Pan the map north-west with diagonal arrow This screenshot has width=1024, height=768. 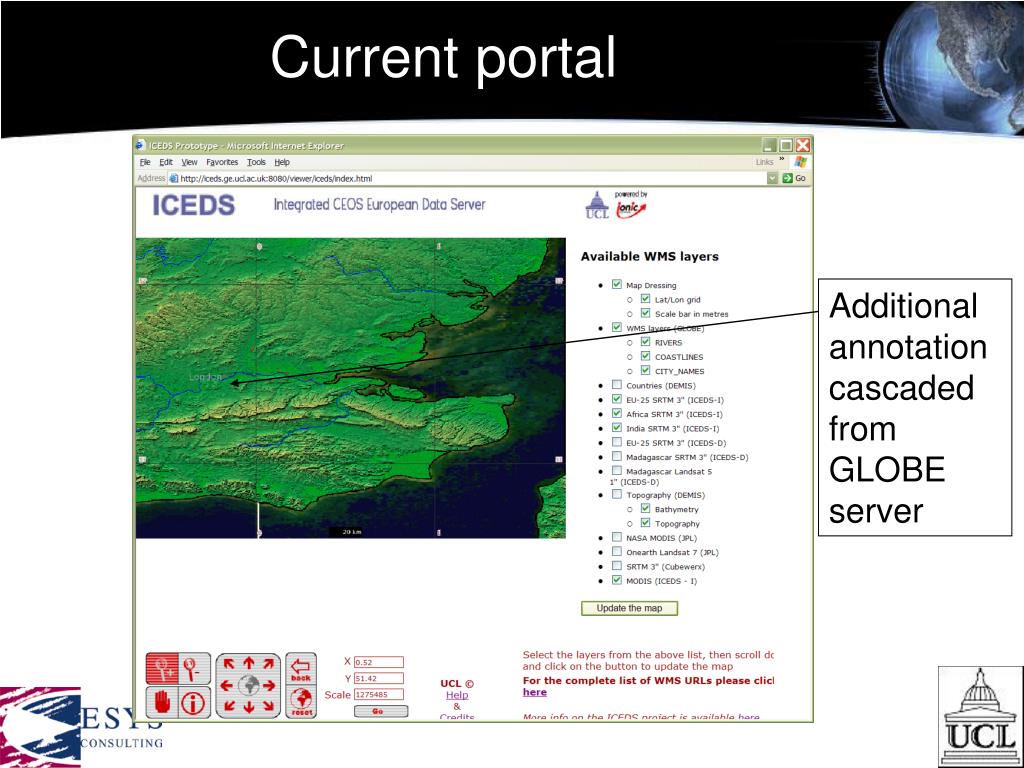(229, 664)
